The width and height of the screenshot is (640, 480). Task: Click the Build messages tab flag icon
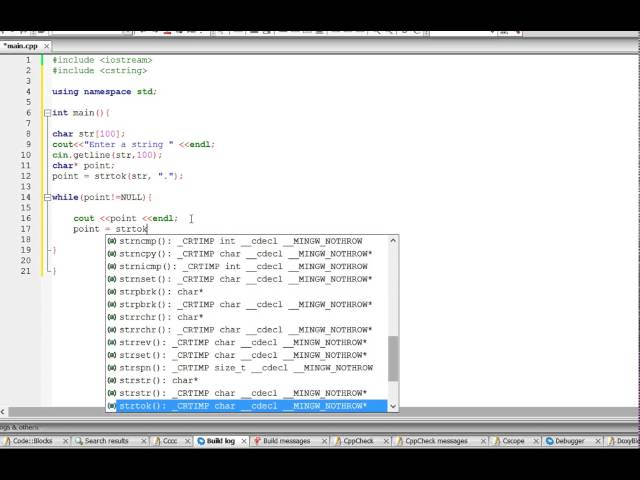click(257, 441)
